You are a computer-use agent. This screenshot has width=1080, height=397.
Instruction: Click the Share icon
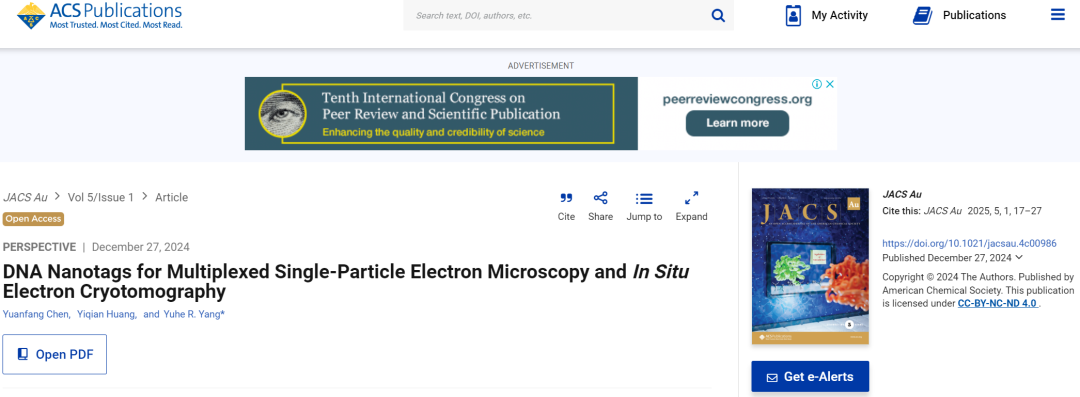[601, 198]
